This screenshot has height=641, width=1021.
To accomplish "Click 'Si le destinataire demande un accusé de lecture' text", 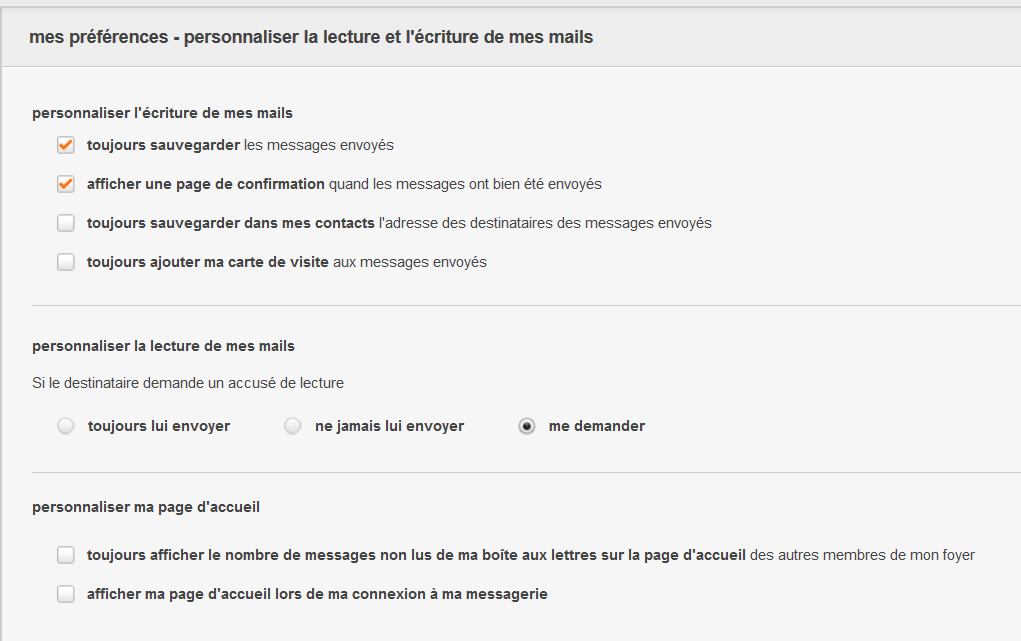I will 188,383.
